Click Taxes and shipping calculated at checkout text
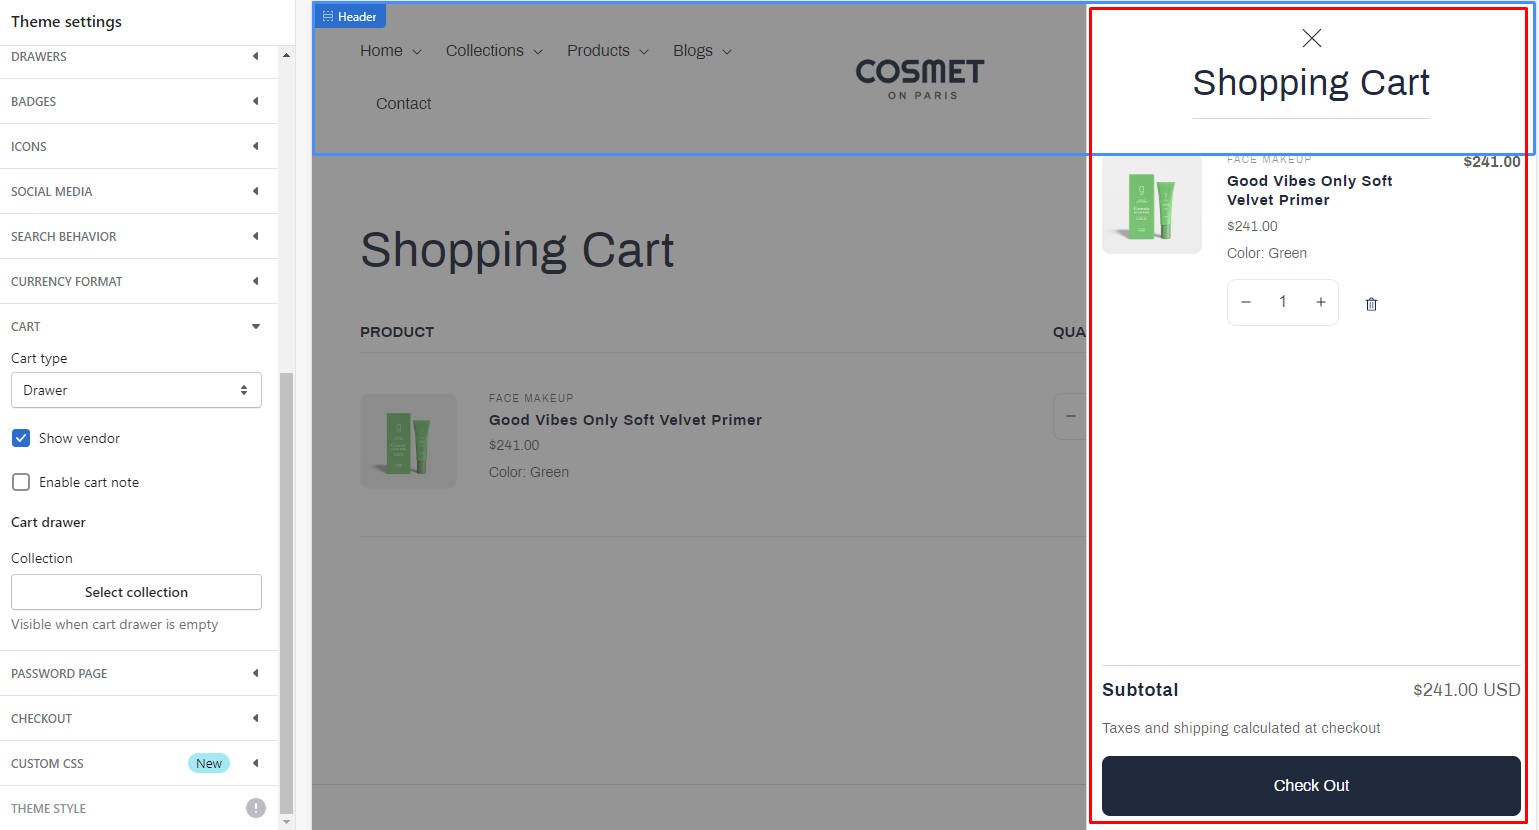Screen dimensions: 1539x830 (1241, 728)
